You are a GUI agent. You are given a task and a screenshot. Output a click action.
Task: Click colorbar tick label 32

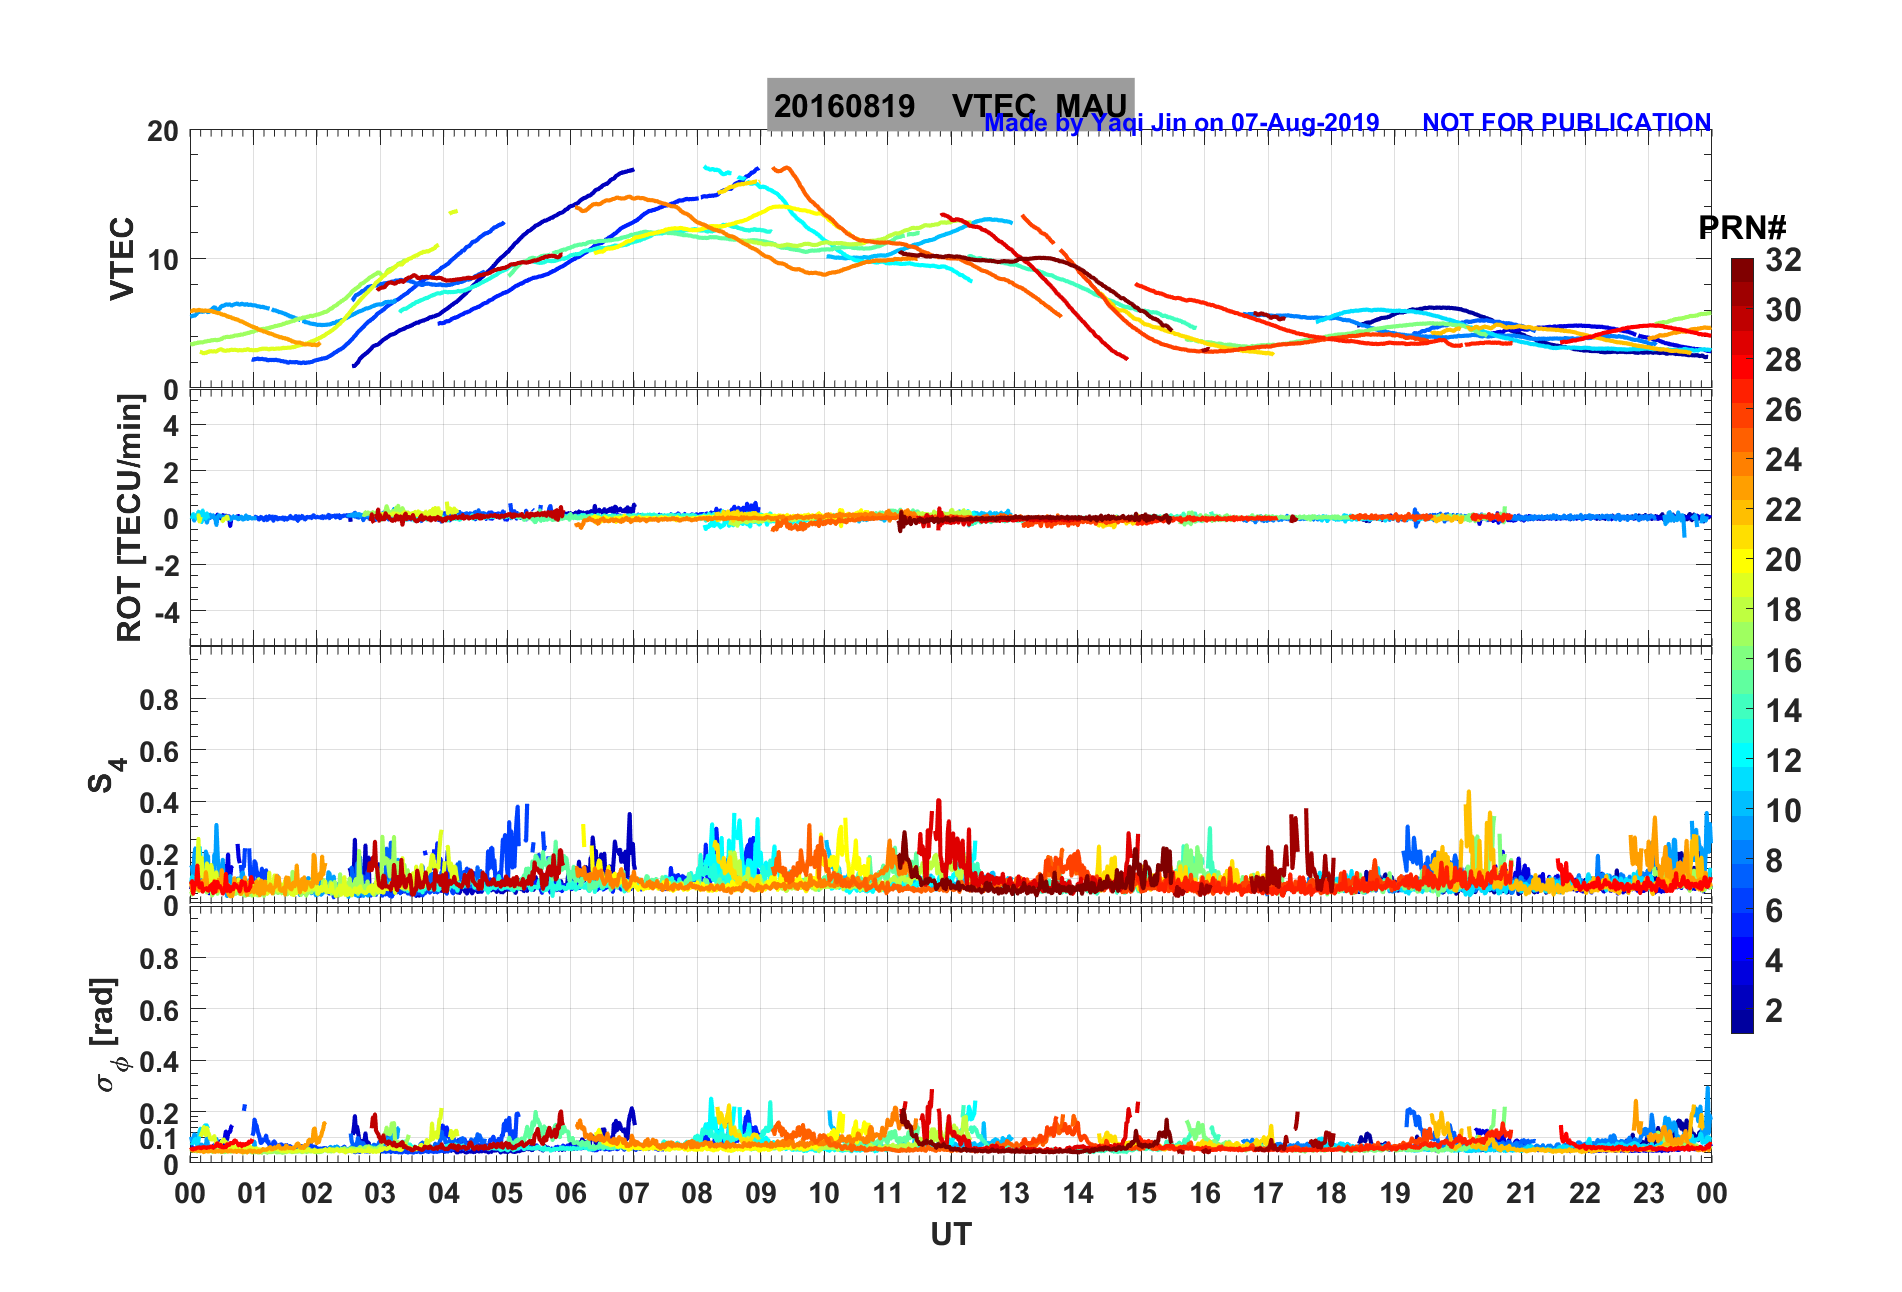pos(1783,260)
